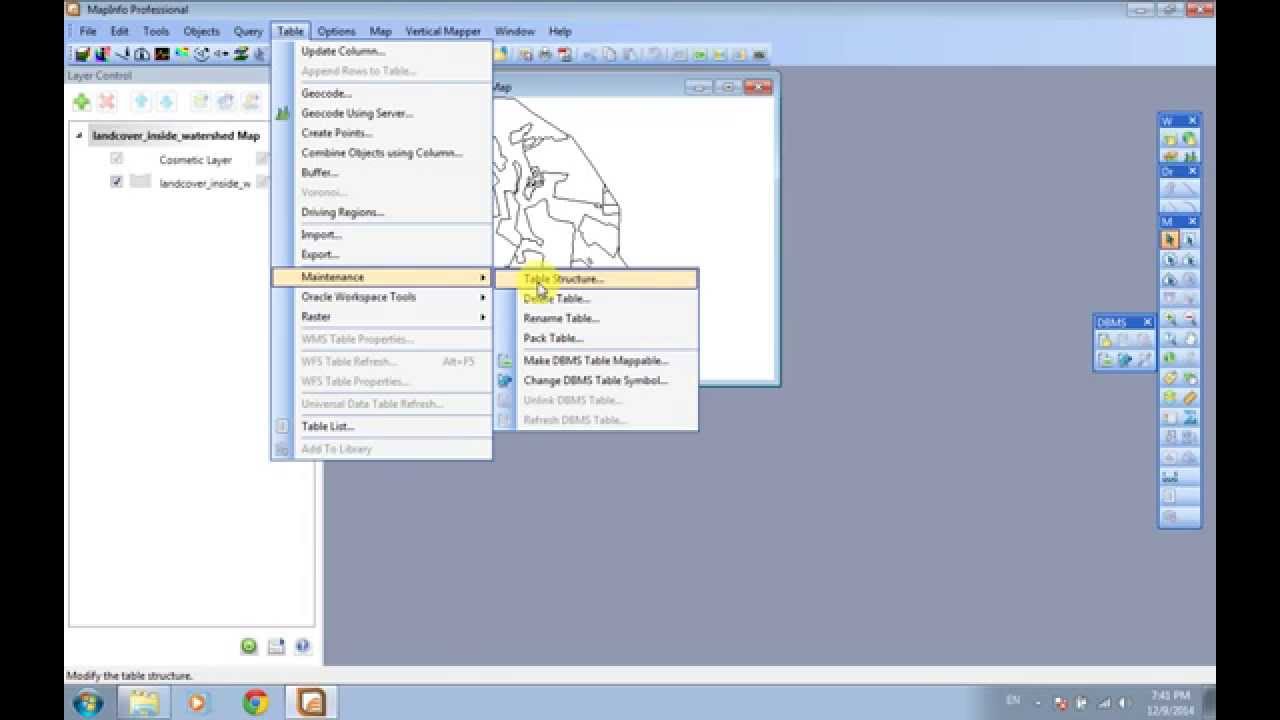Choose Rename Table... option
The width and height of the screenshot is (1280, 720).
coord(597,318)
